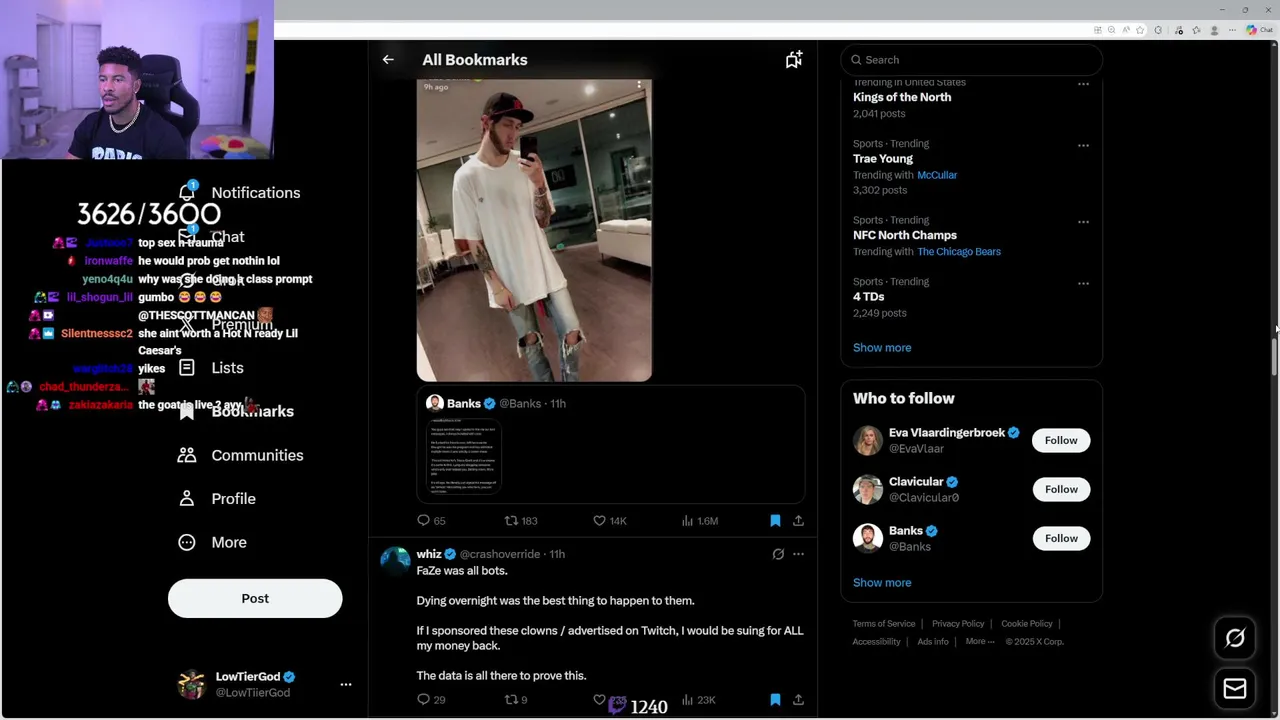This screenshot has width=1280, height=720.
Task: Open replies on Banks quote post (65)
Action: [x=431, y=521]
